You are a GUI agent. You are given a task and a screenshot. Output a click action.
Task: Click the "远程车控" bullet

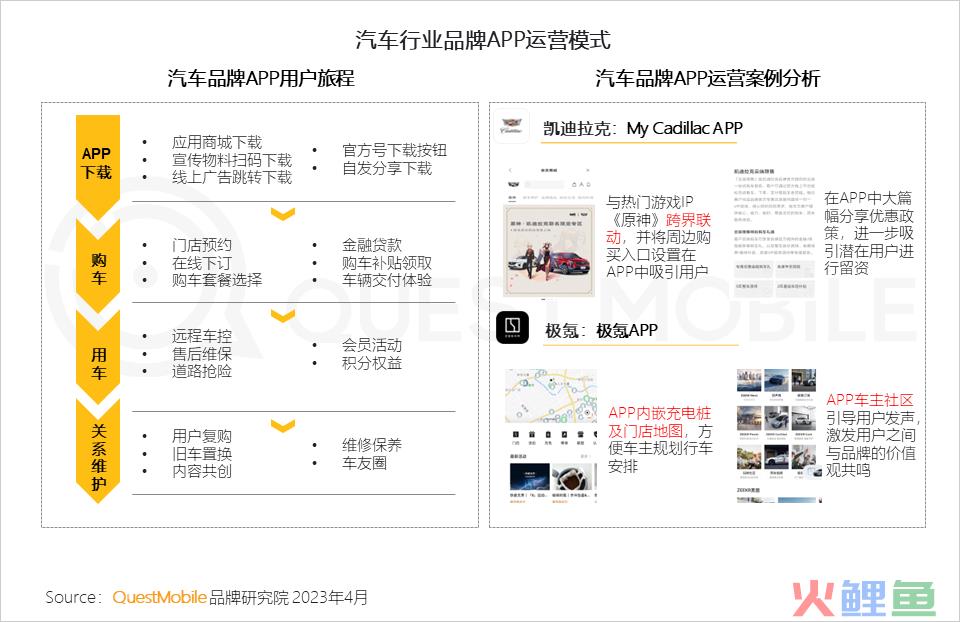(x=201, y=336)
